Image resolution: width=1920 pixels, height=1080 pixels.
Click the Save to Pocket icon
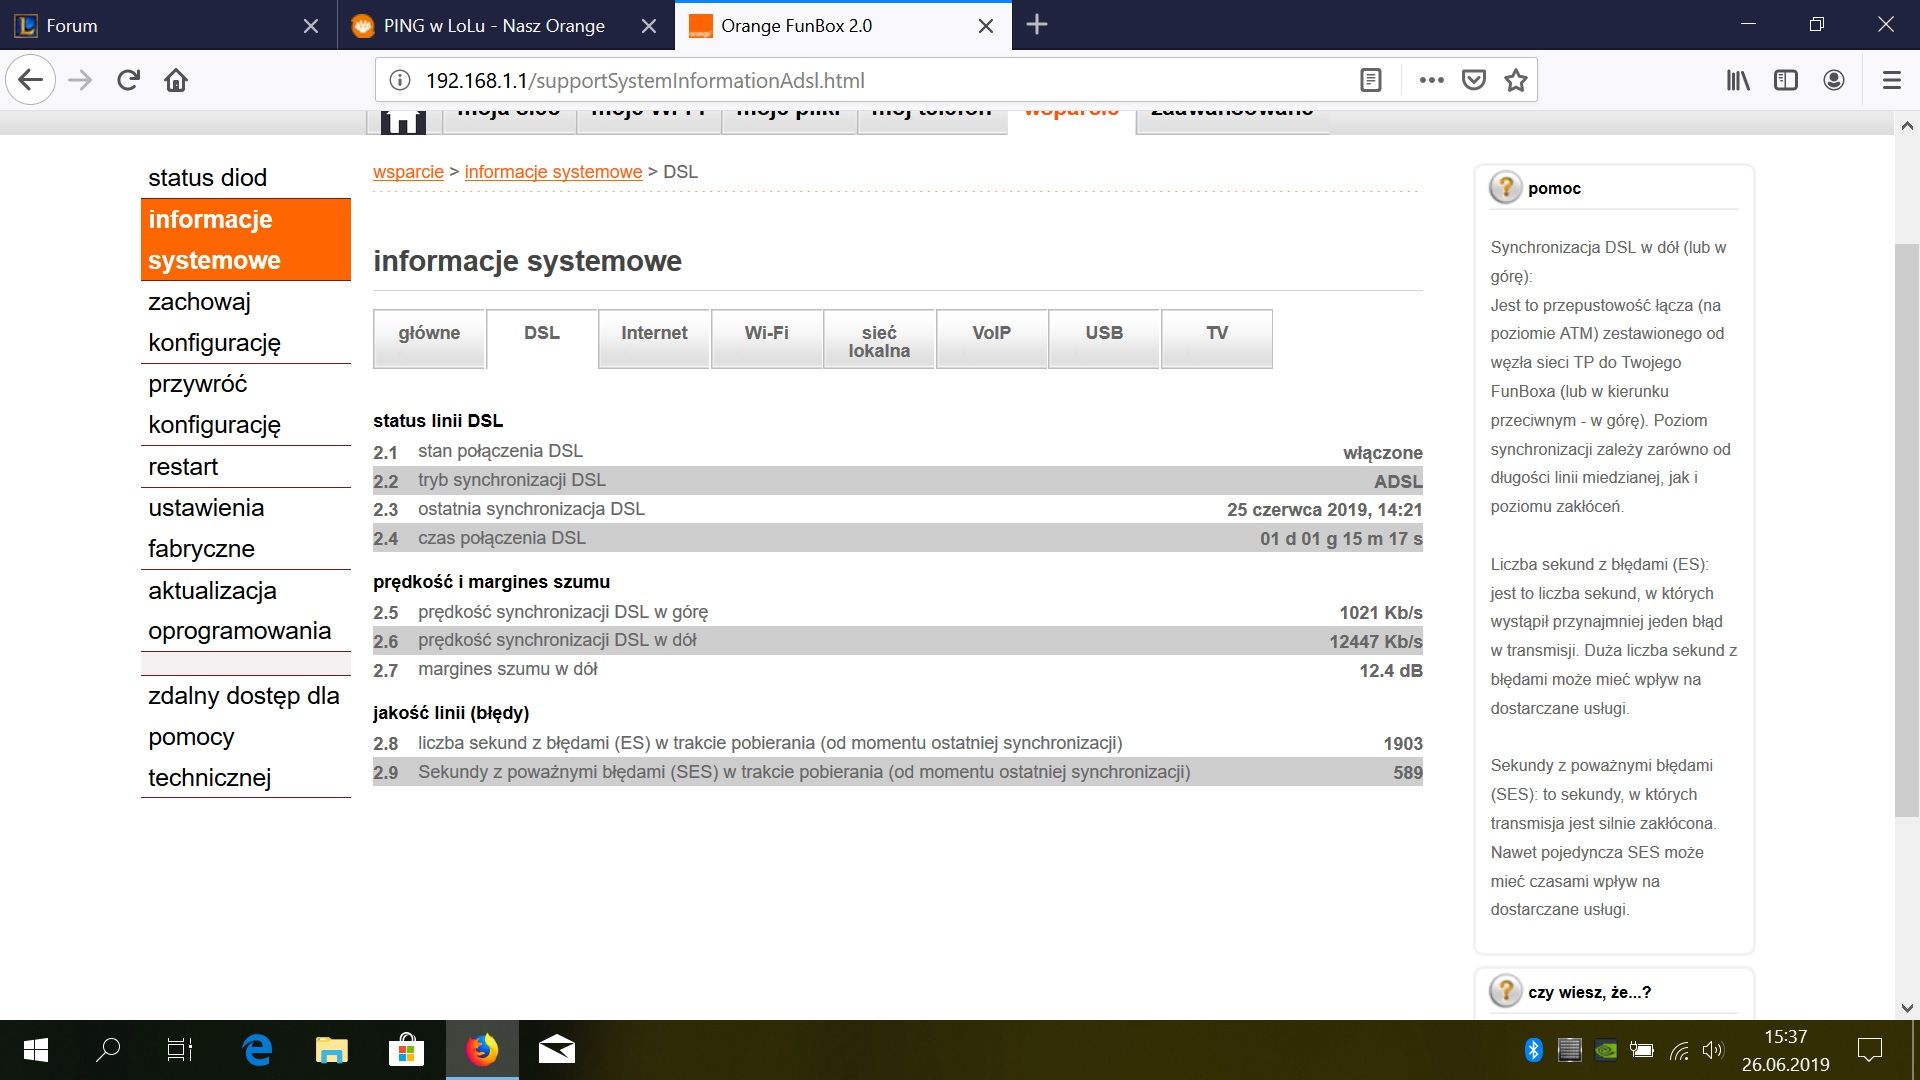(x=1474, y=80)
